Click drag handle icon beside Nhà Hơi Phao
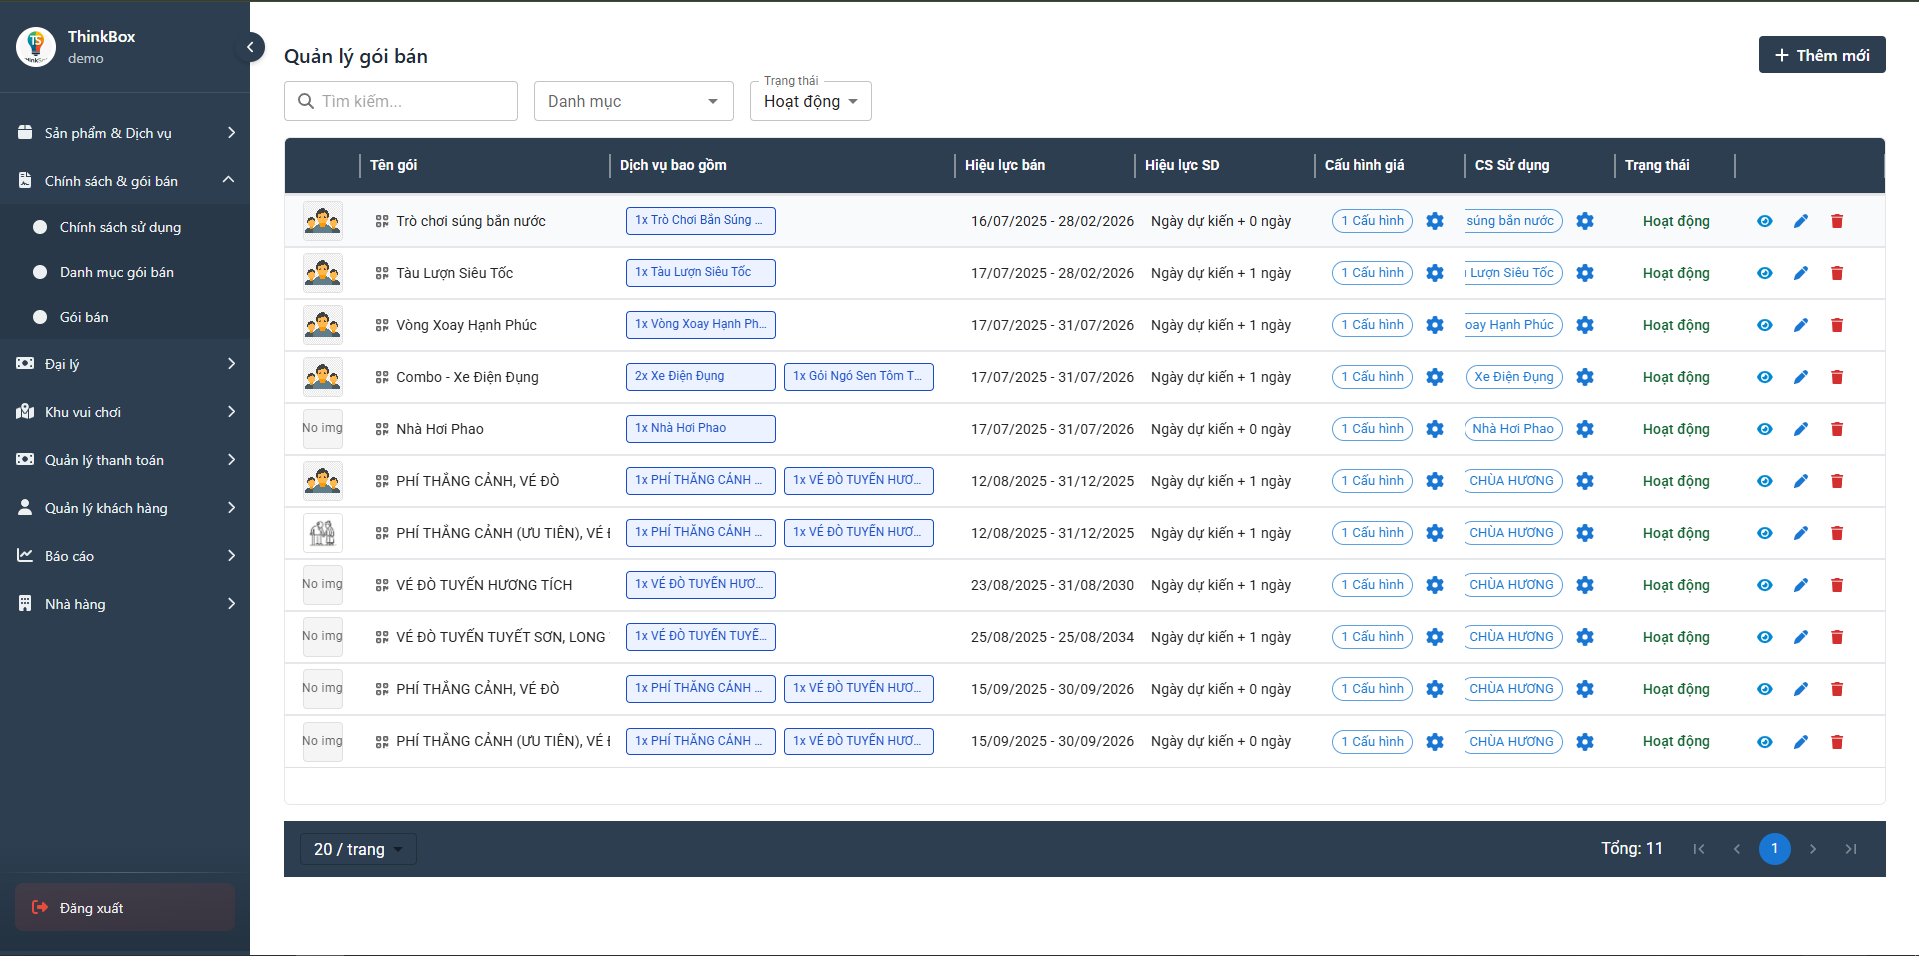Viewport: 1919px width, 956px height. 382,429
